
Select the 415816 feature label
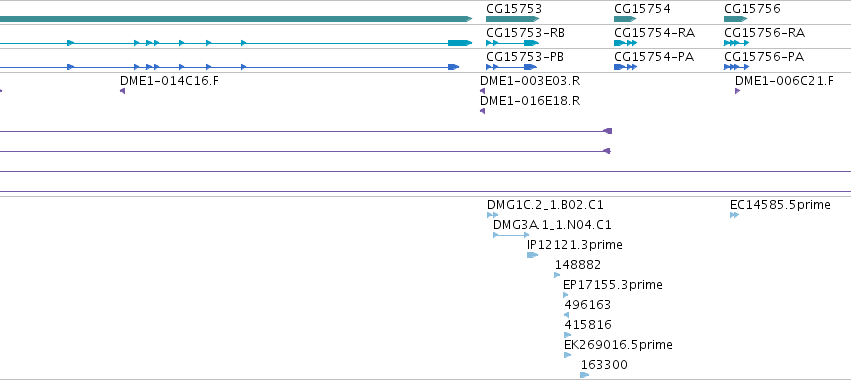588,325
